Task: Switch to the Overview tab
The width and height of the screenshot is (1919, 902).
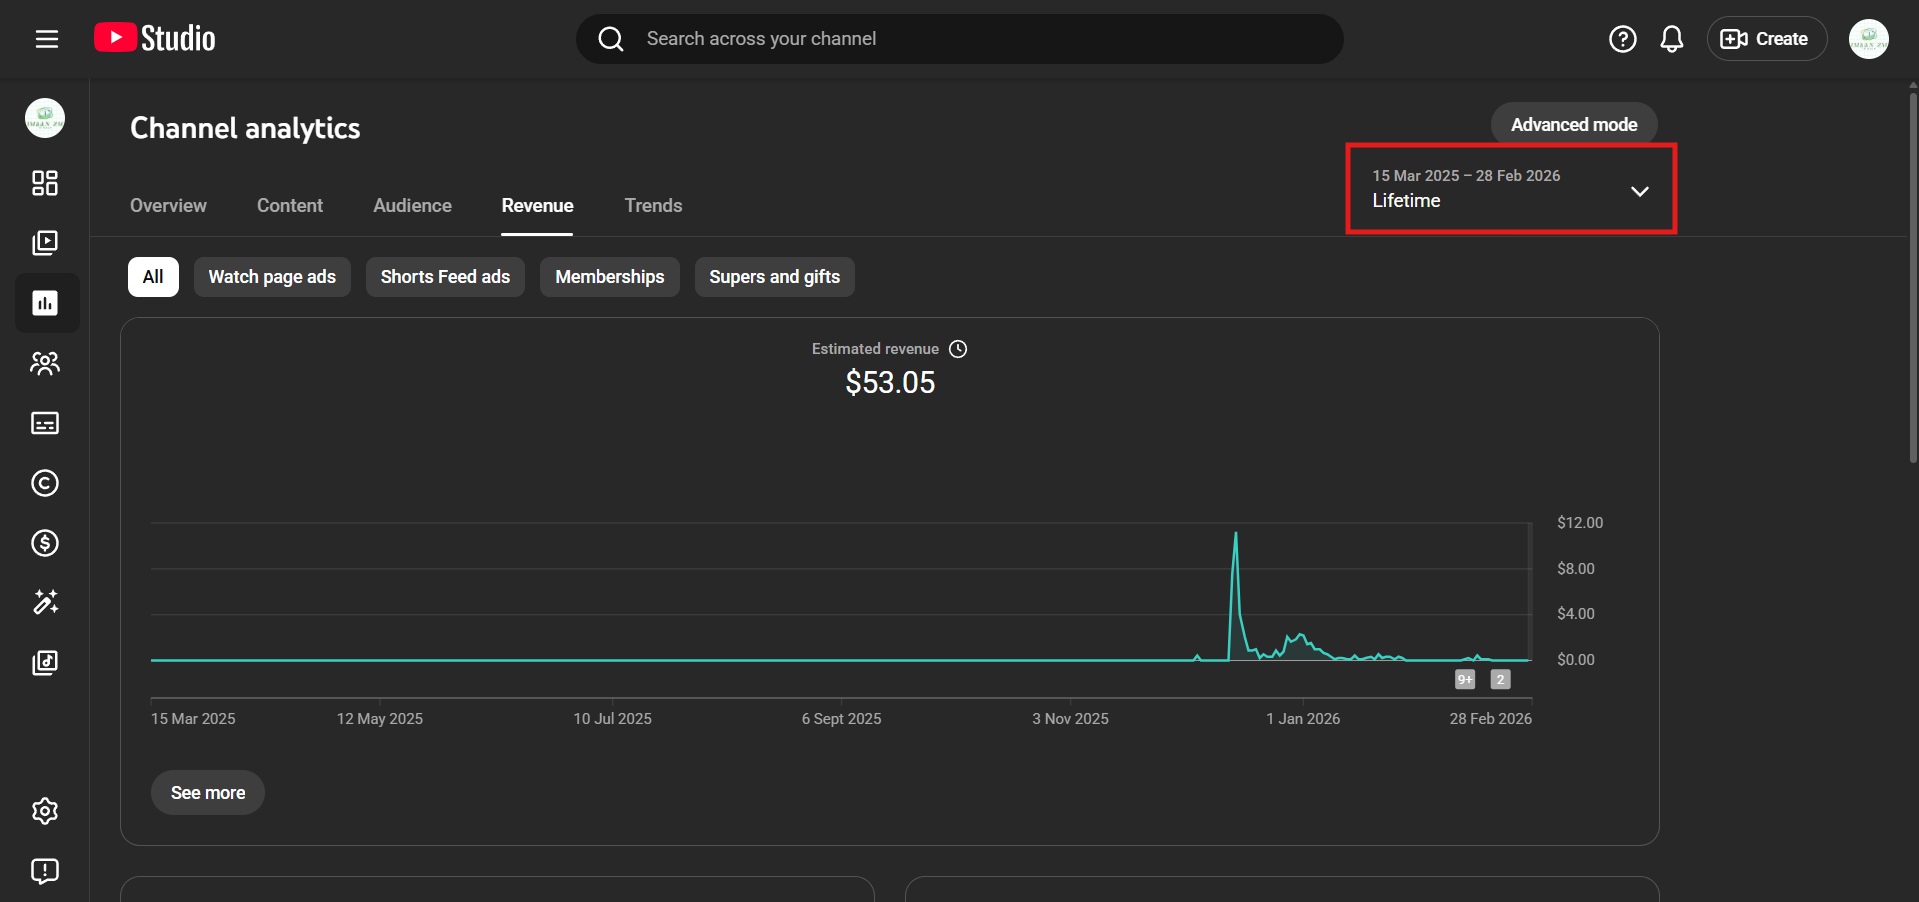Action: [168, 205]
